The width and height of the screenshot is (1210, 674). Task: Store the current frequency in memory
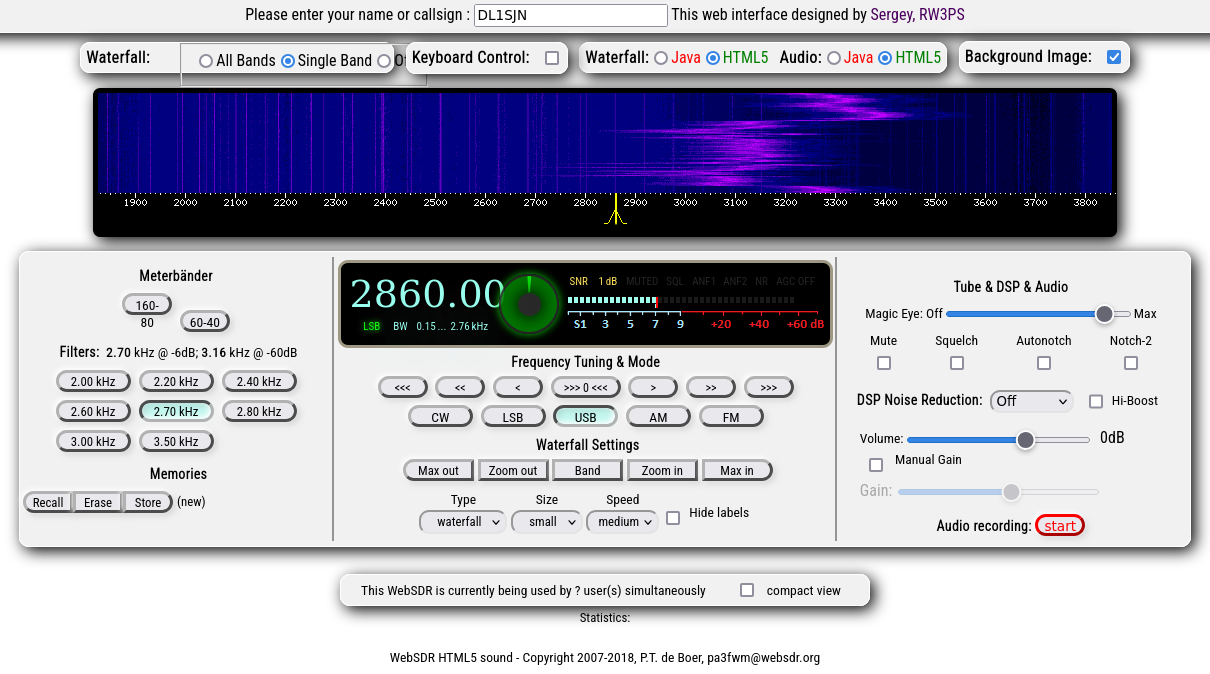coord(148,502)
